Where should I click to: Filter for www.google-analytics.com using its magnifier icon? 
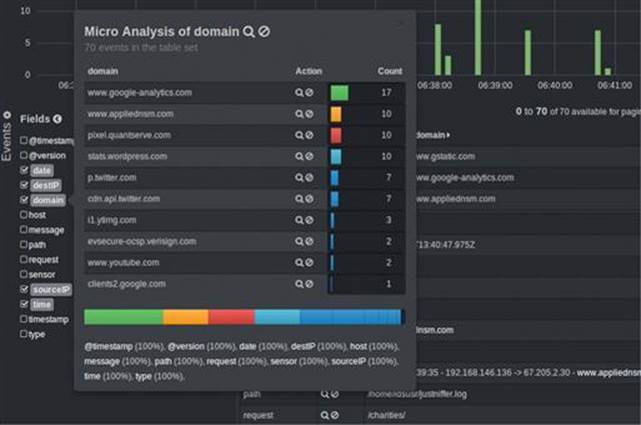click(x=299, y=92)
